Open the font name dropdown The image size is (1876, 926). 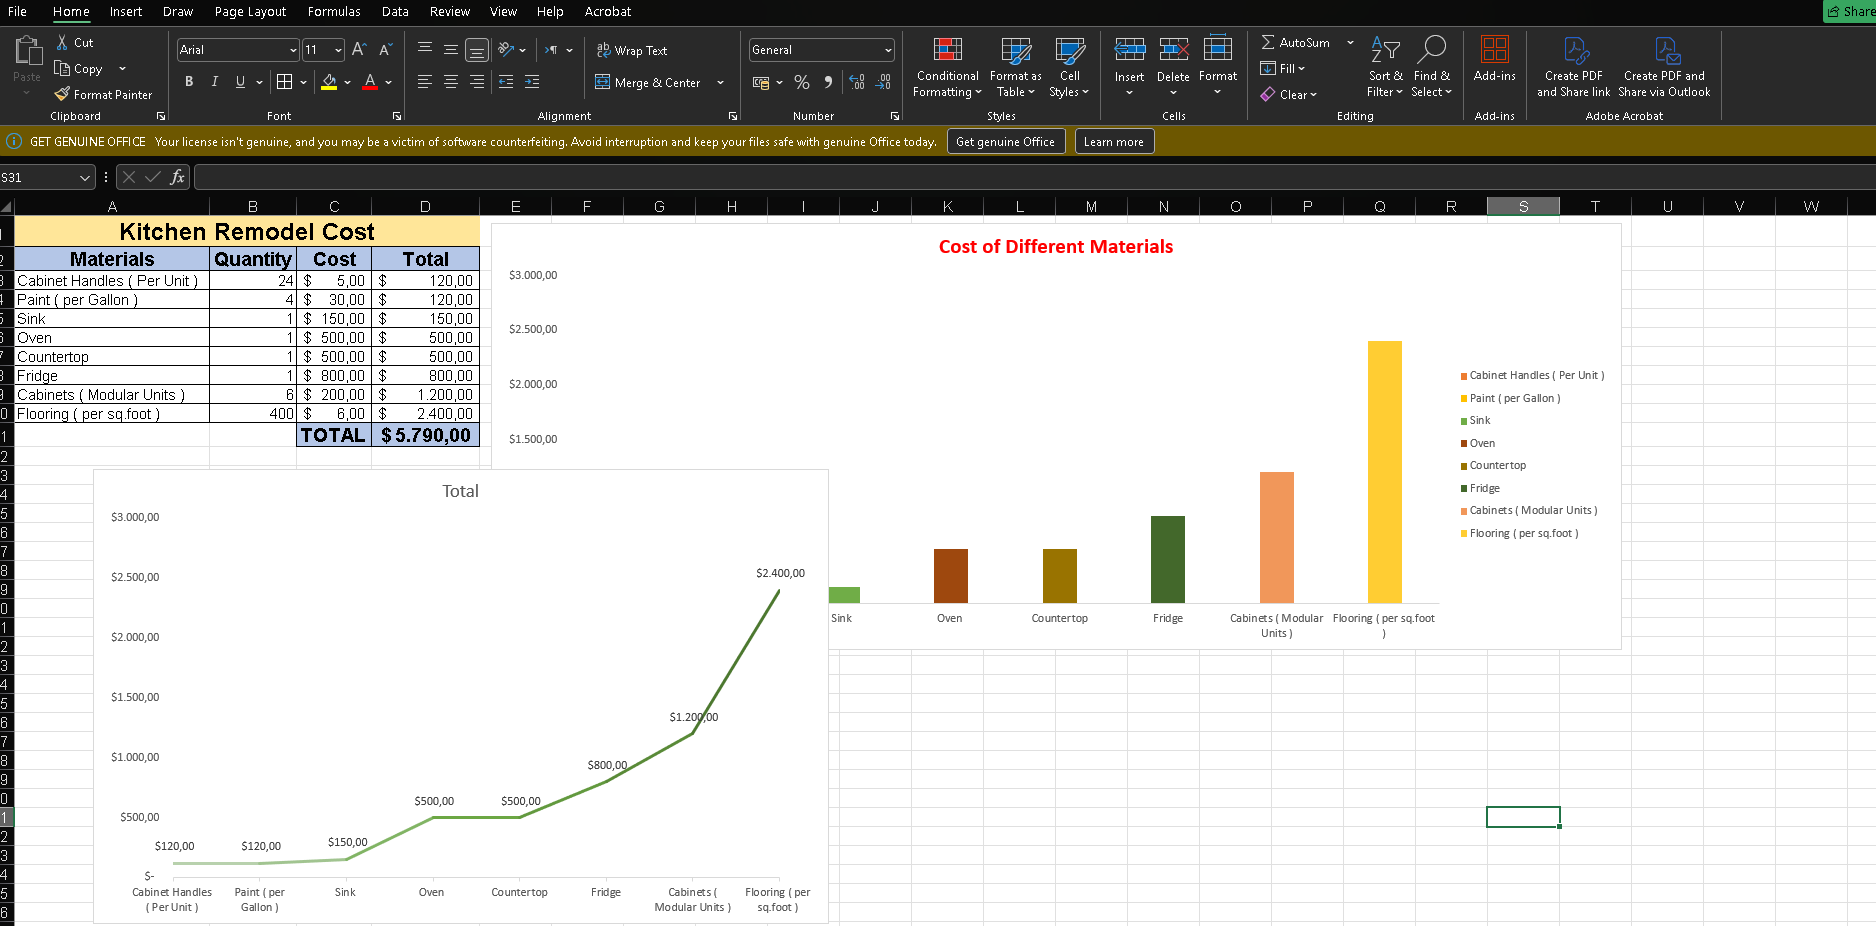[x=293, y=50]
